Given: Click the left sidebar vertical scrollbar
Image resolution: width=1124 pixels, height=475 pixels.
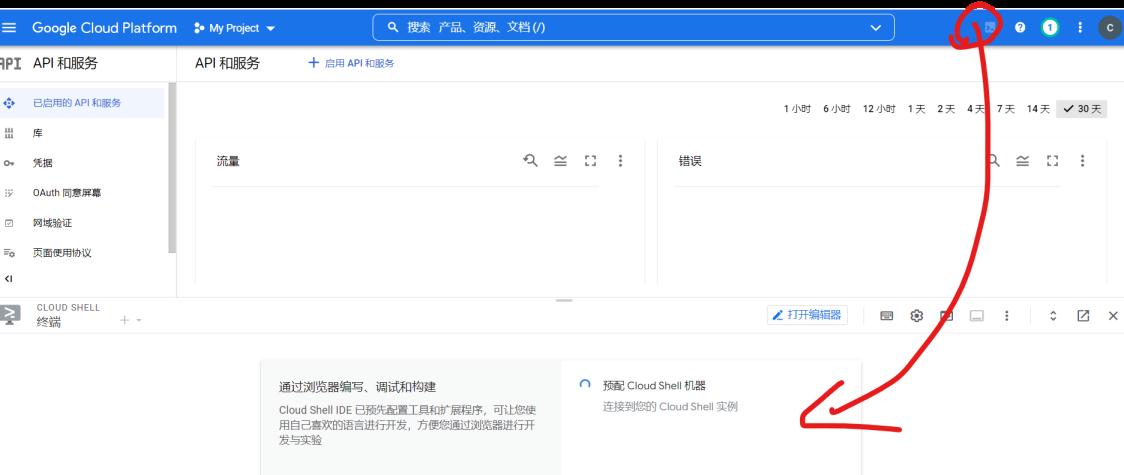Looking at the screenshot, I should point(172,168).
